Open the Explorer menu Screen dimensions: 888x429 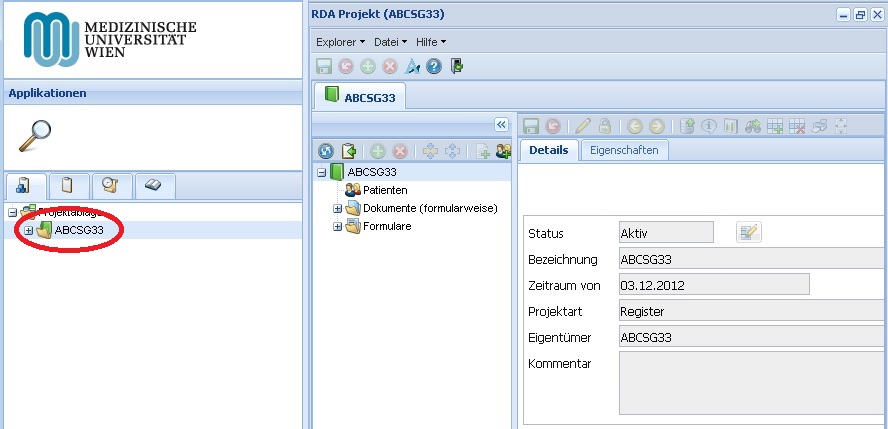click(340, 42)
